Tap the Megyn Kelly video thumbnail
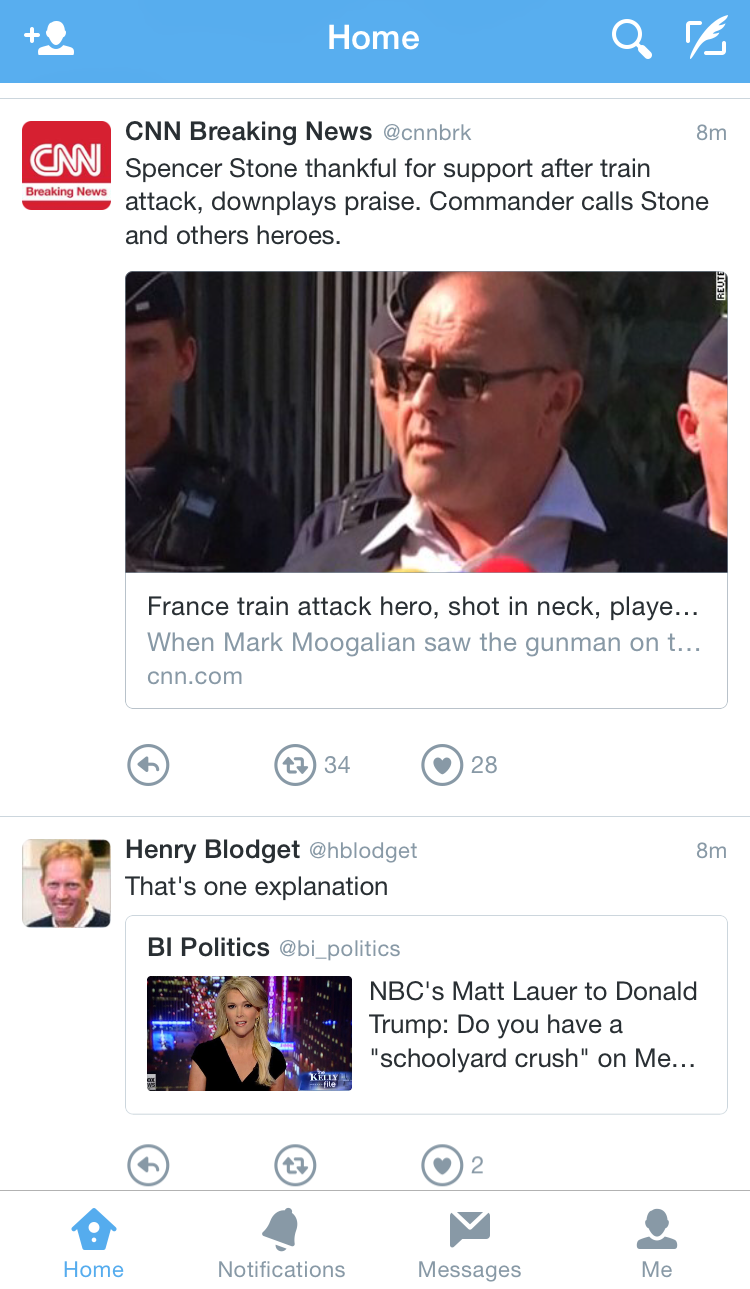This screenshot has width=750, height=1289. click(249, 1033)
